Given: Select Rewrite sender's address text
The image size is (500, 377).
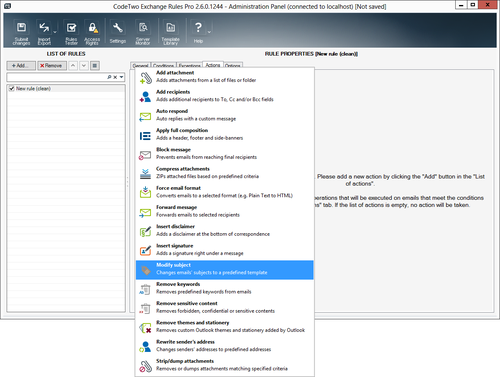Looking at the screenshot, I should 185,342.
